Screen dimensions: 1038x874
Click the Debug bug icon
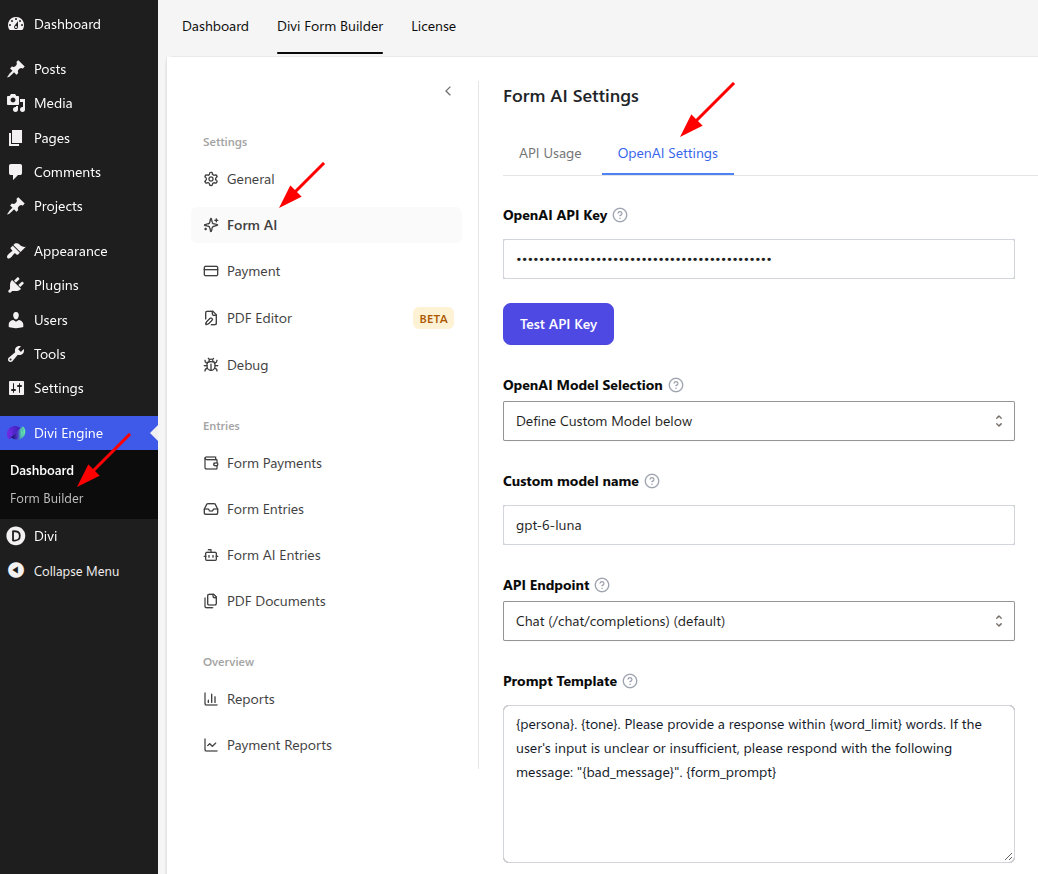coord(211,365)
